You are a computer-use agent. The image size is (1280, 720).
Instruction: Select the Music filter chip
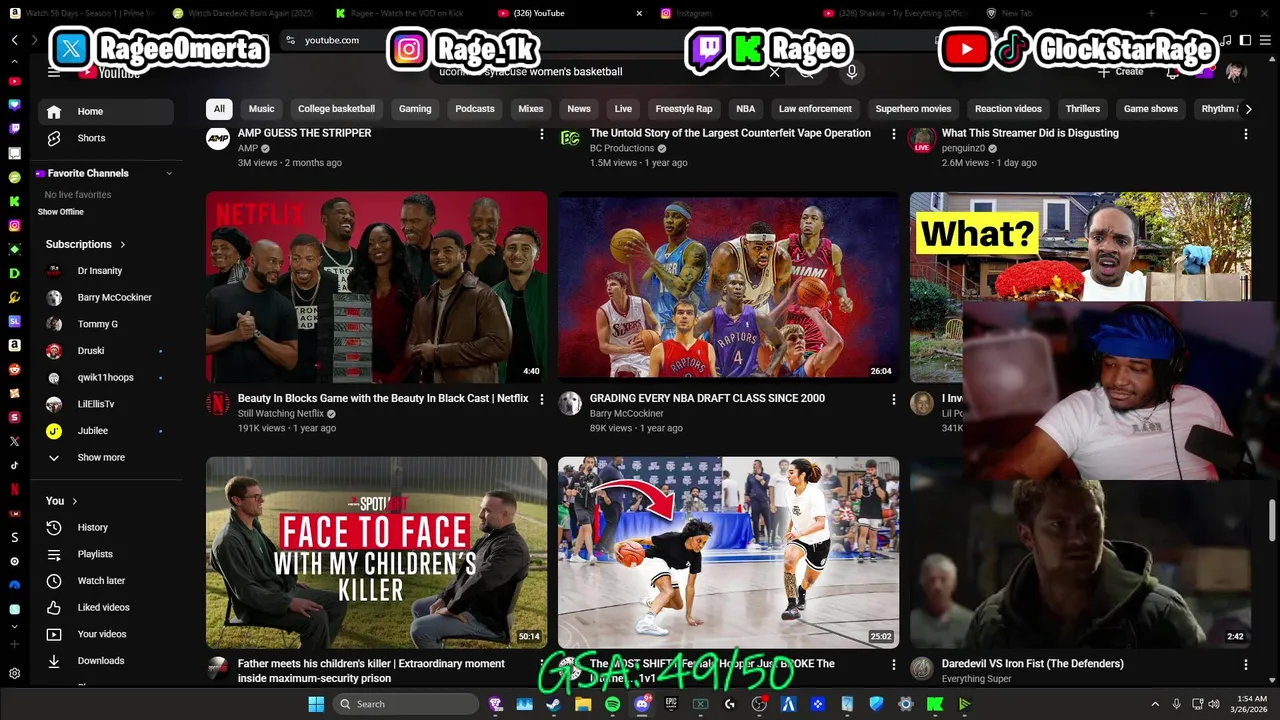tap(261, 109)
